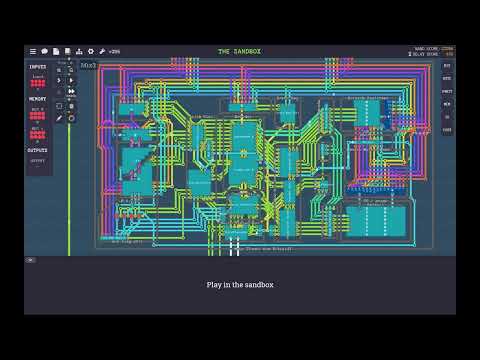Open the wire color ring picker

tap(71, 118)
